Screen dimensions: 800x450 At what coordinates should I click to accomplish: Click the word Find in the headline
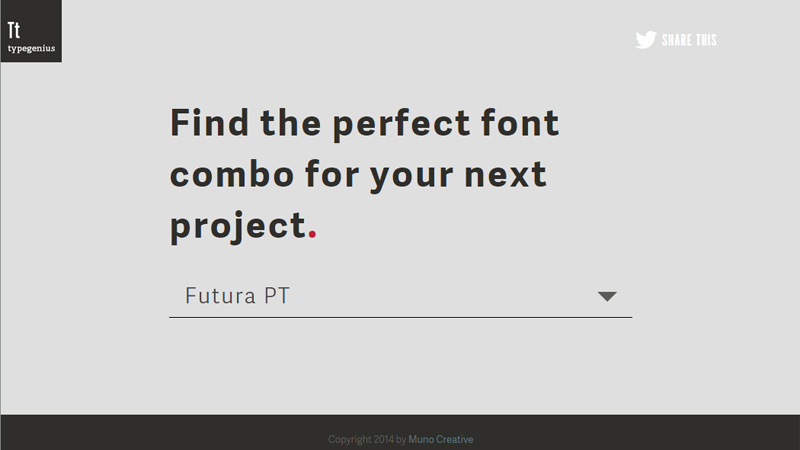[x=209, y=122]
